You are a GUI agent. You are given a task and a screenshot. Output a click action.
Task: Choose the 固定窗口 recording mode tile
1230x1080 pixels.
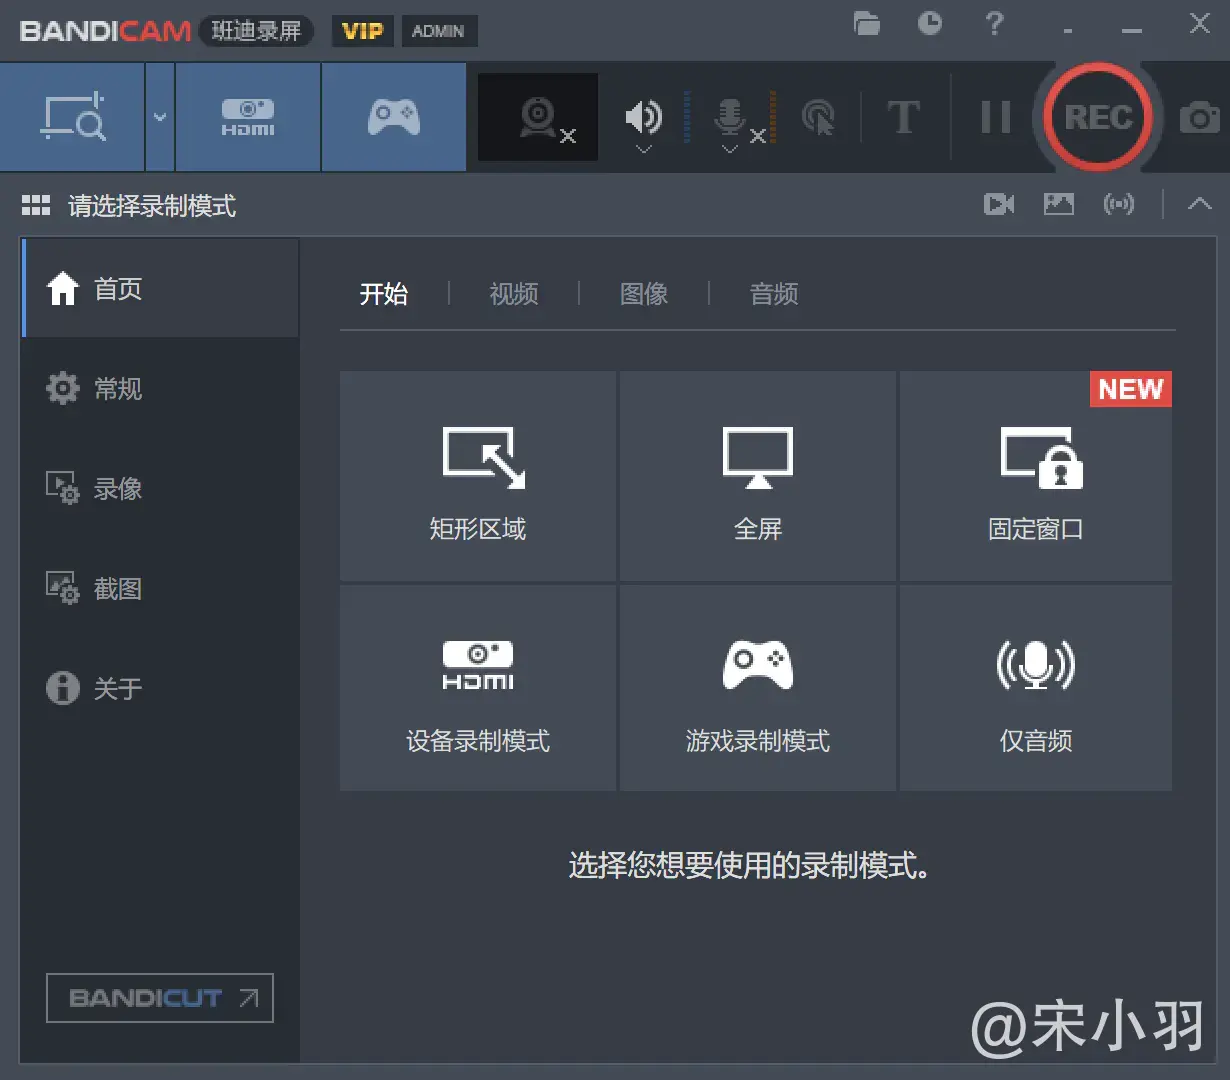click(x=1036, y=477)
